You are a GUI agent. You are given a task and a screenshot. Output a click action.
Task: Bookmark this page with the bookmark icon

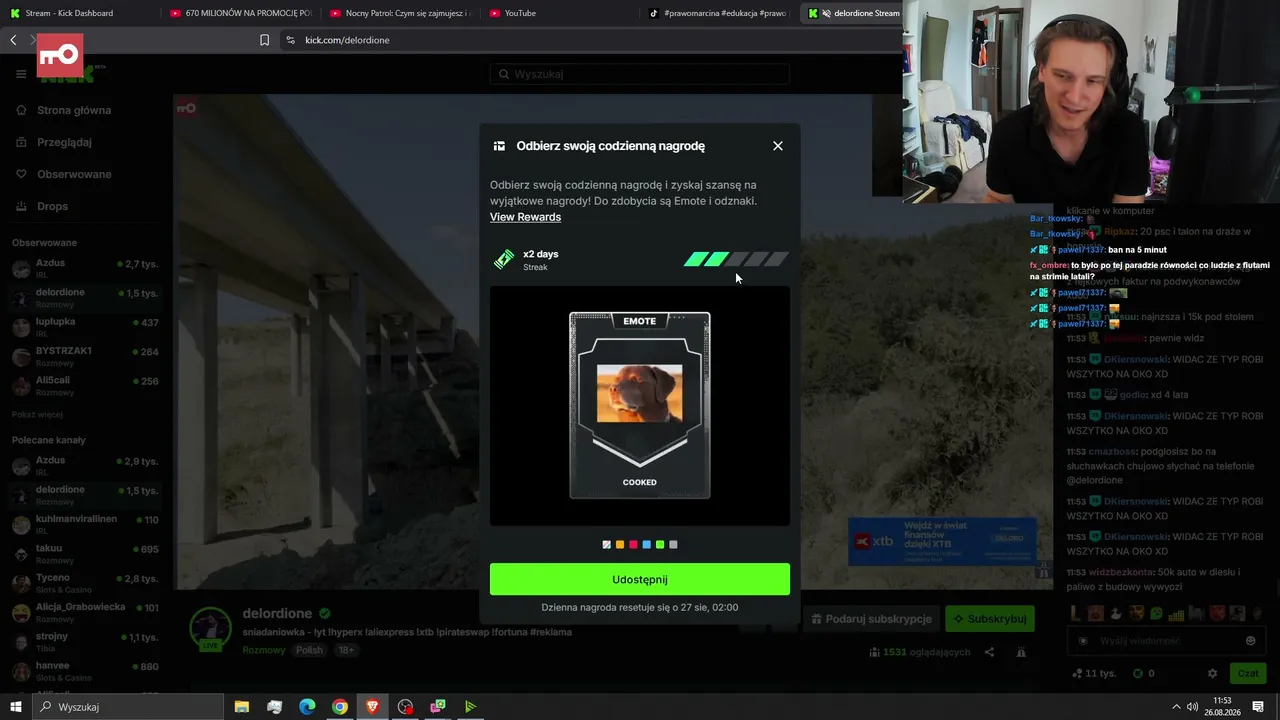click(x=264, y=40)
